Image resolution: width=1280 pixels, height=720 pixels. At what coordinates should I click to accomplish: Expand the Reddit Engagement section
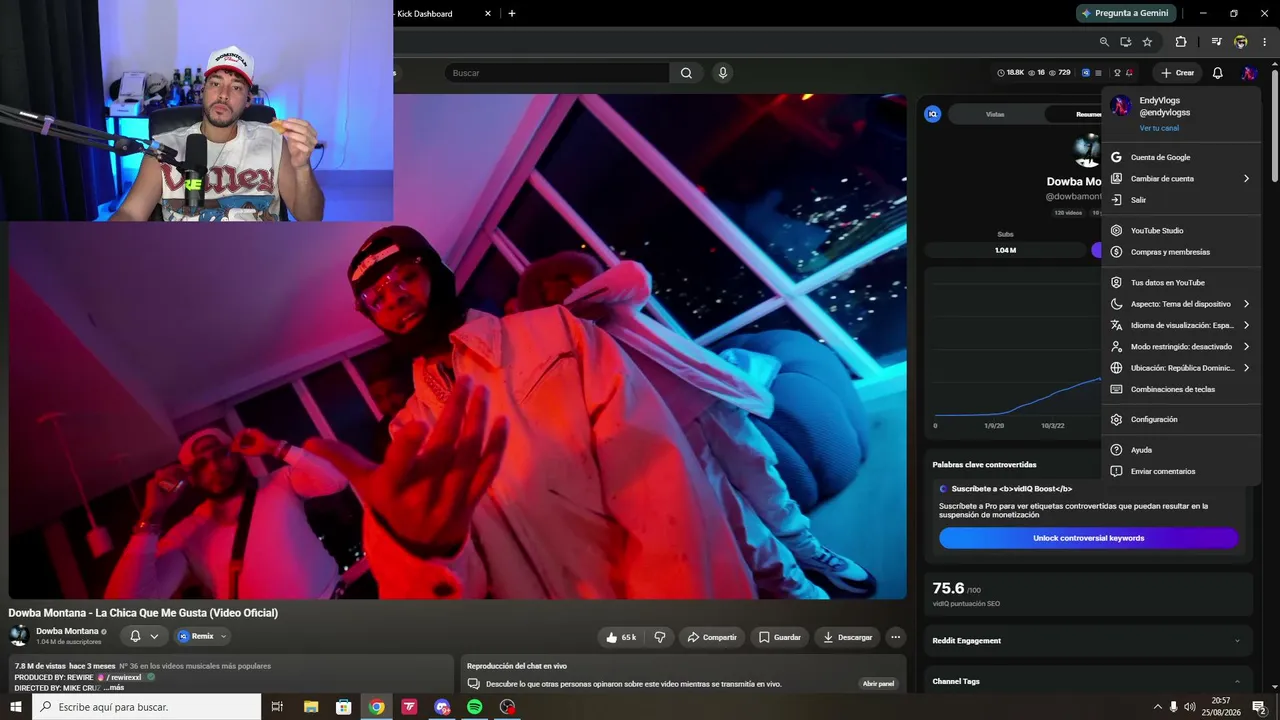click(1237, 641)
